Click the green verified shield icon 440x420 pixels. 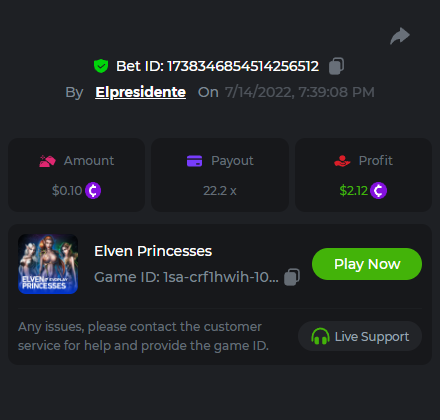[x=101, y=66]
